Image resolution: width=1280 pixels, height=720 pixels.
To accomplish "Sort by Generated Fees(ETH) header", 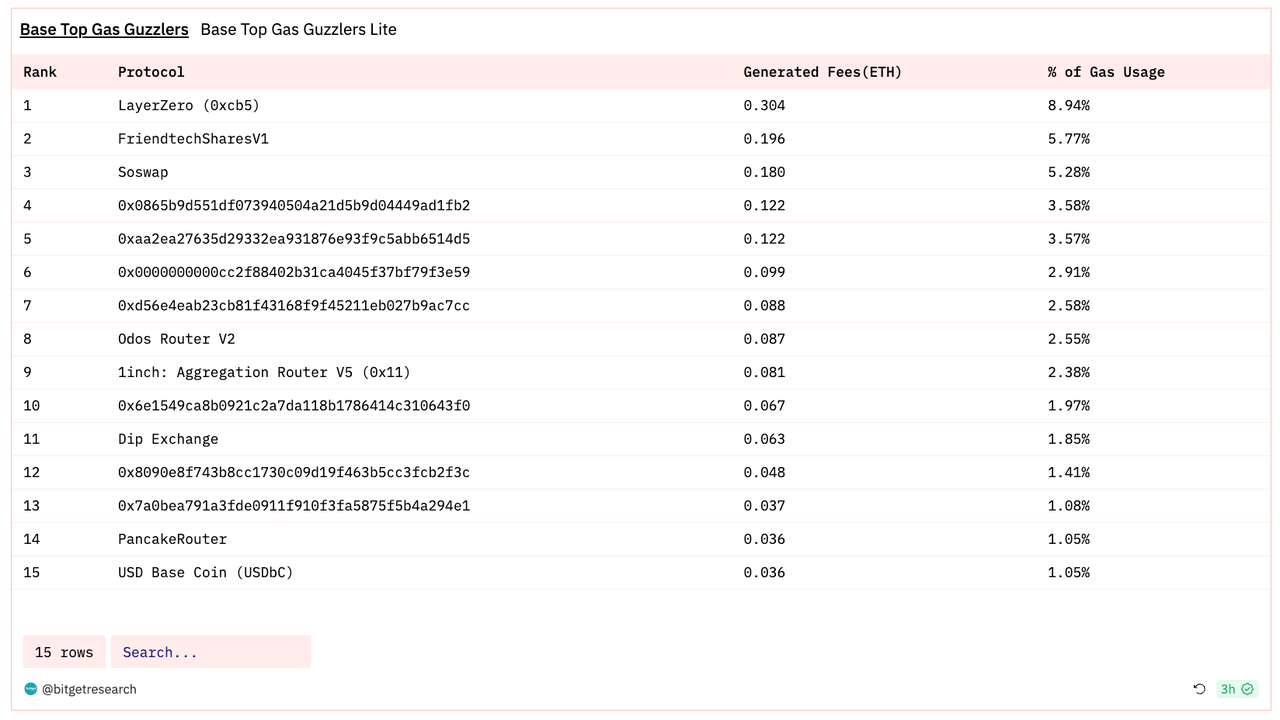I will click(822, 72).
